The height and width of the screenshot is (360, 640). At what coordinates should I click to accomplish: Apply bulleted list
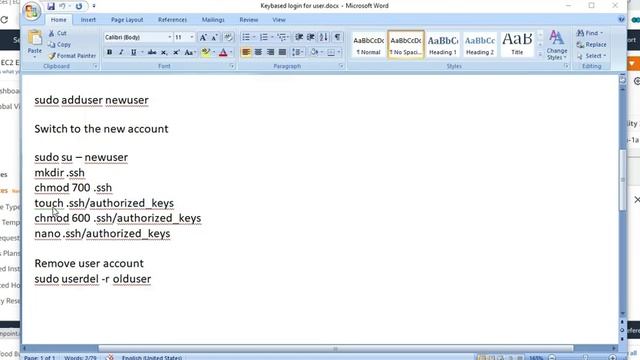(x=246, y=37)
